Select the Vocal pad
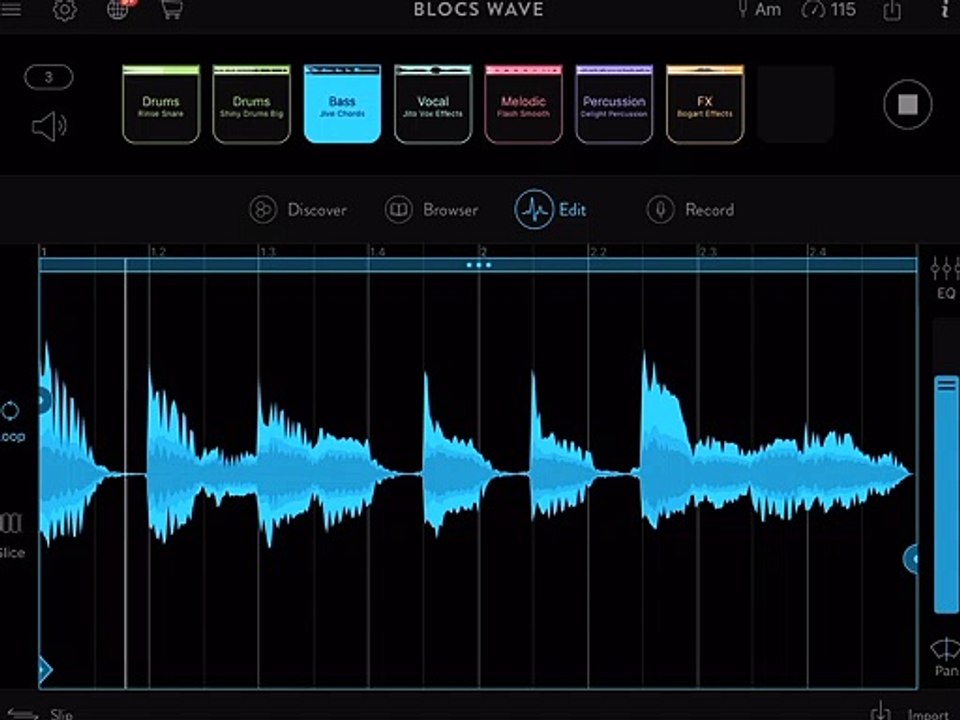Image resolution: width=960 pixels, height=720 pixels. click(x=433, y=104)
